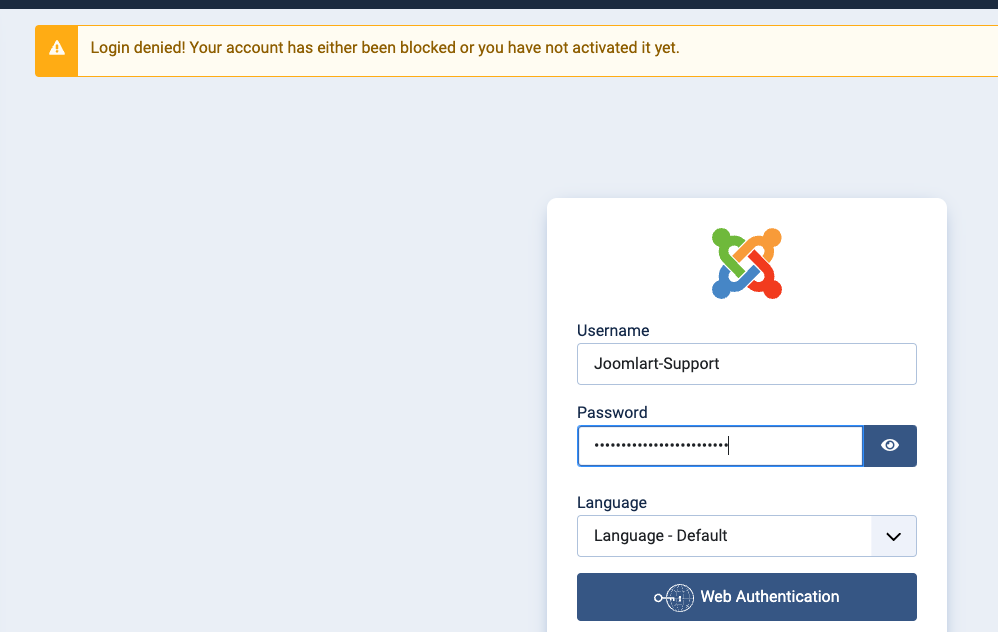Screen dimensions: 998x632
Task: Show the password using the eye icon
Action: click(890, 446)
